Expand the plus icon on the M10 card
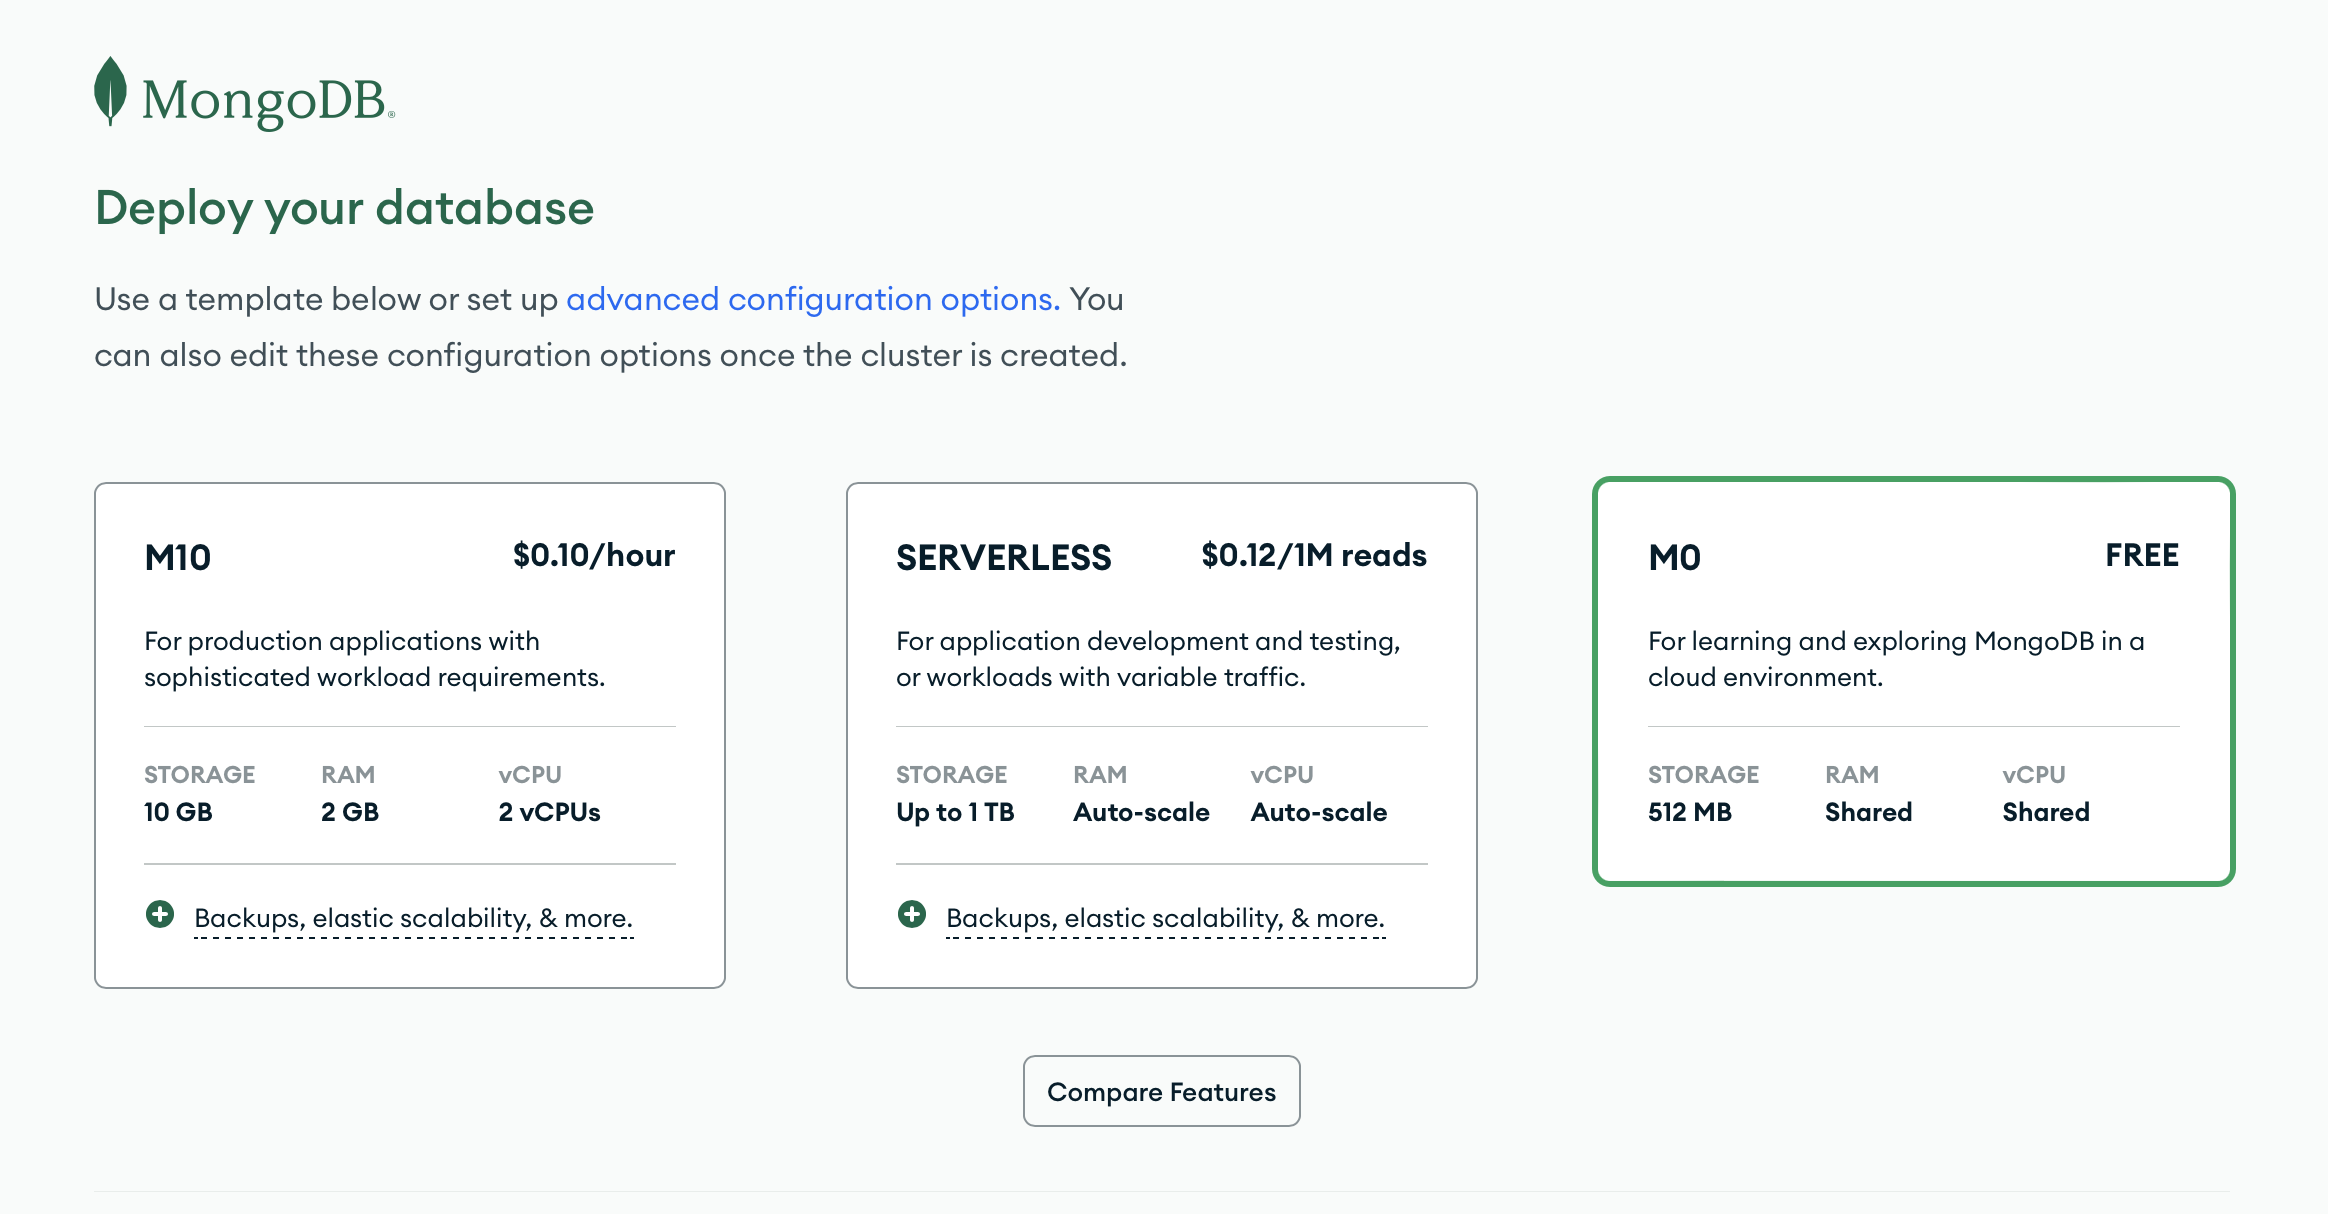2328x1214 pixels. point(160,914)
